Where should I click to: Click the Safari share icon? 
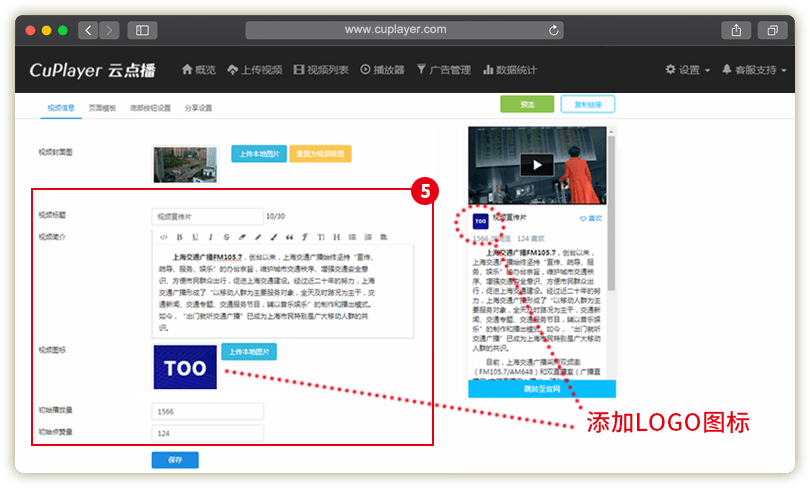[736, 30]
